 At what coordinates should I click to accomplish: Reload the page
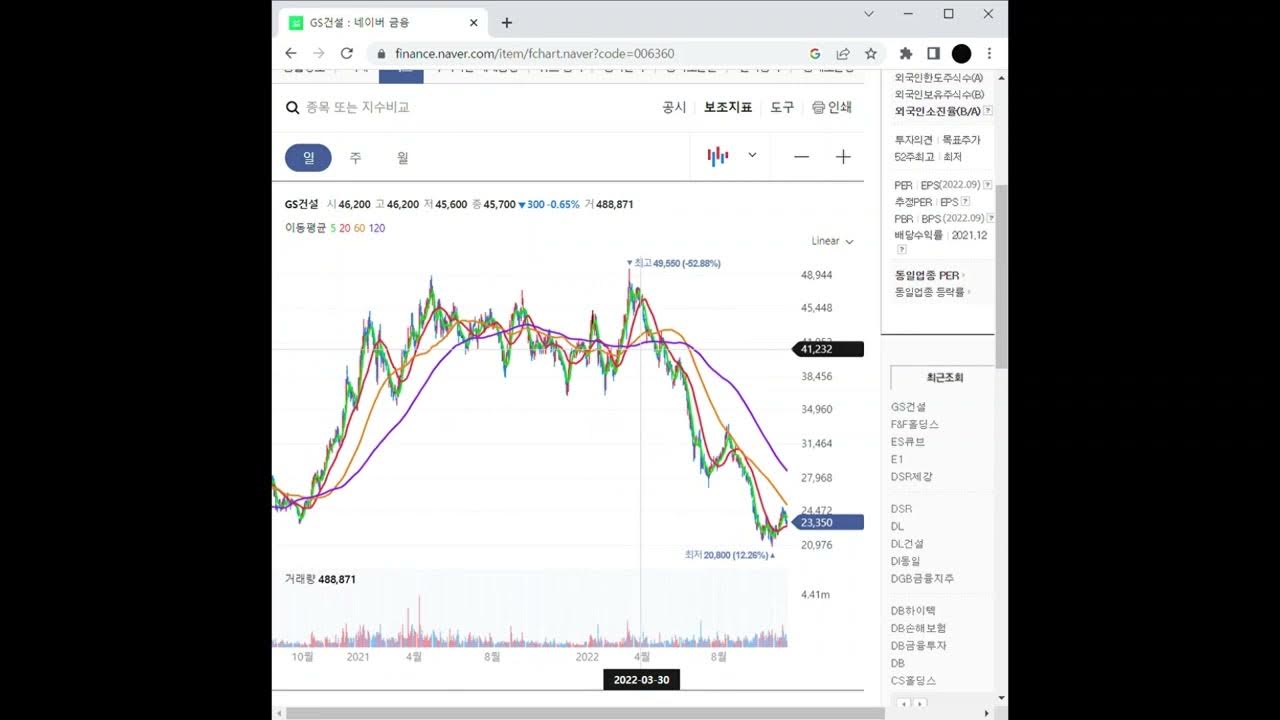[347, 53]
